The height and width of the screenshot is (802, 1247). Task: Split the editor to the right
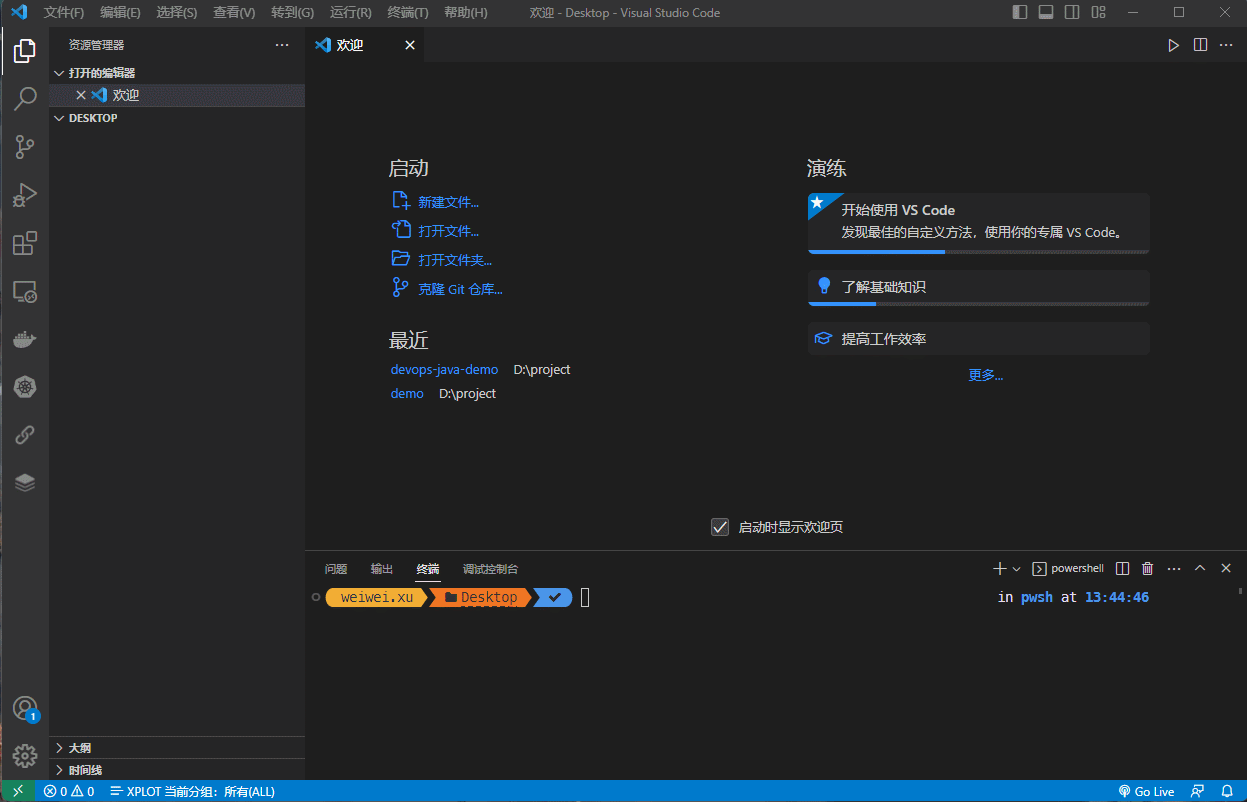[x=1200, y=45]
